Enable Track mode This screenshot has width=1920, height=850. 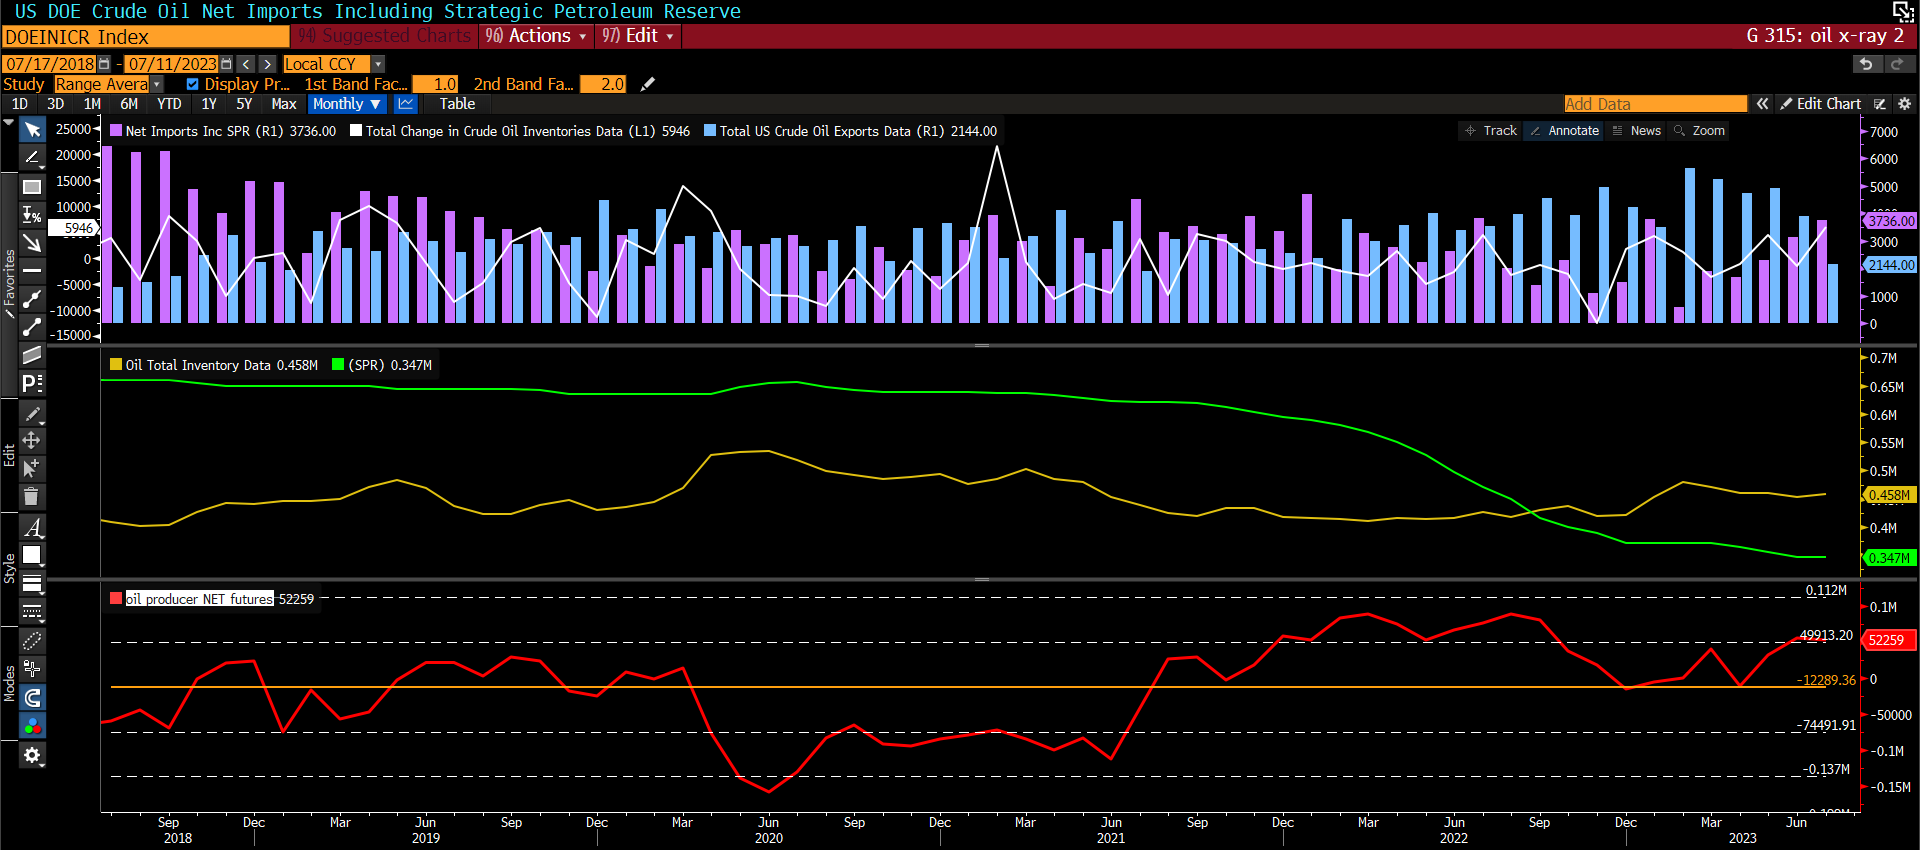[1491, 131]
